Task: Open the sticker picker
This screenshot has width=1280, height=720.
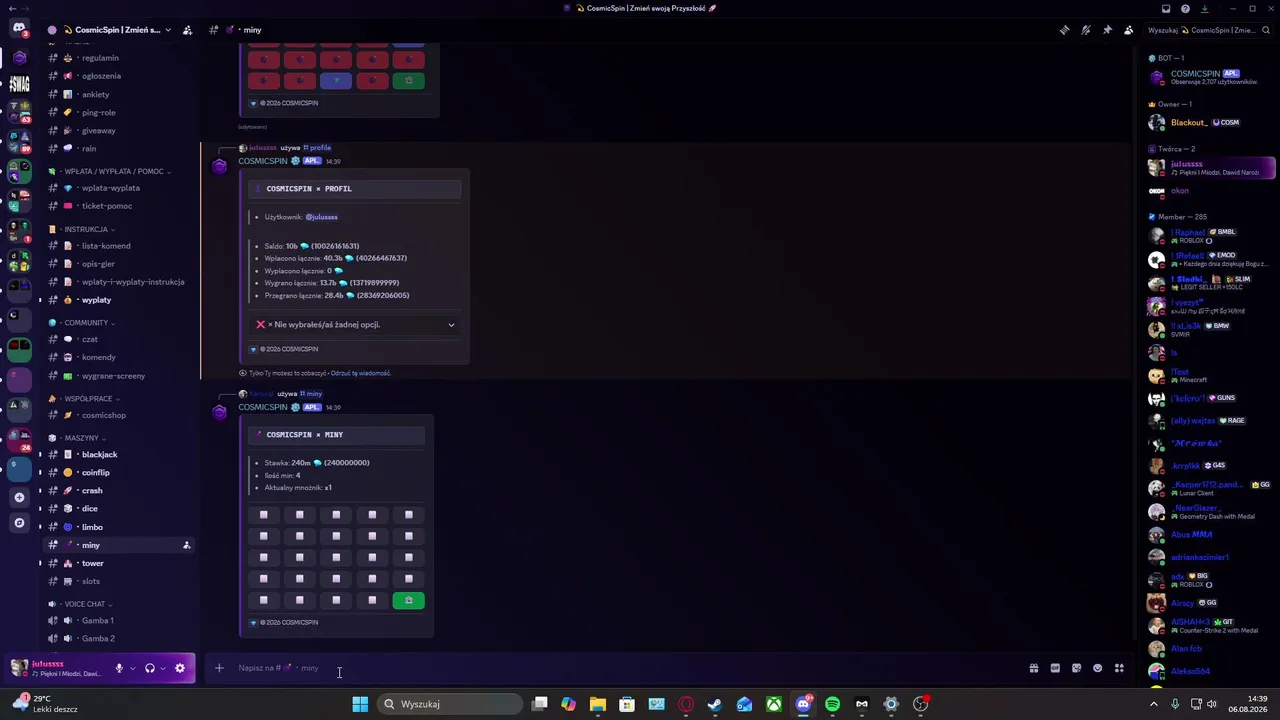Action: pos(1076,668)
